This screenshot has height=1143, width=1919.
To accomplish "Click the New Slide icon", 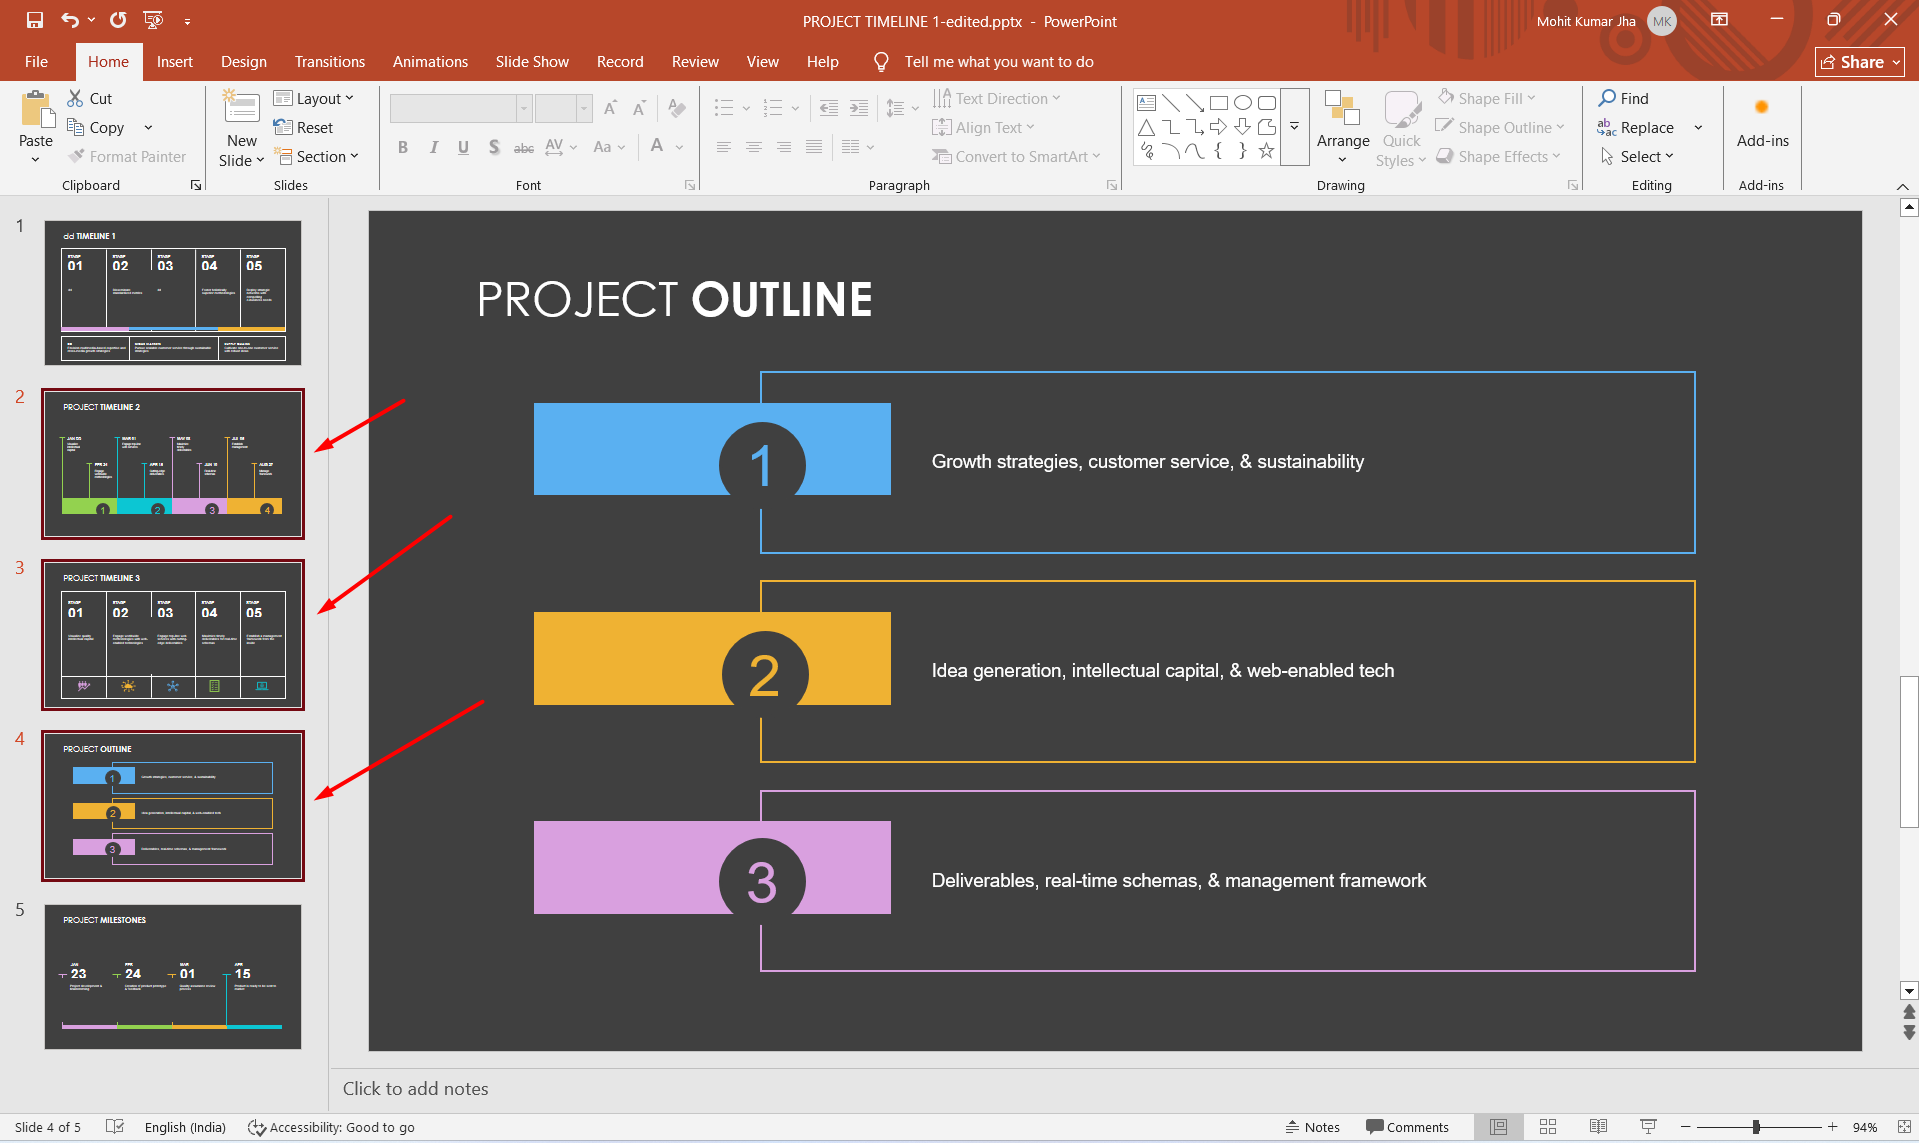I will coord(241,108).
